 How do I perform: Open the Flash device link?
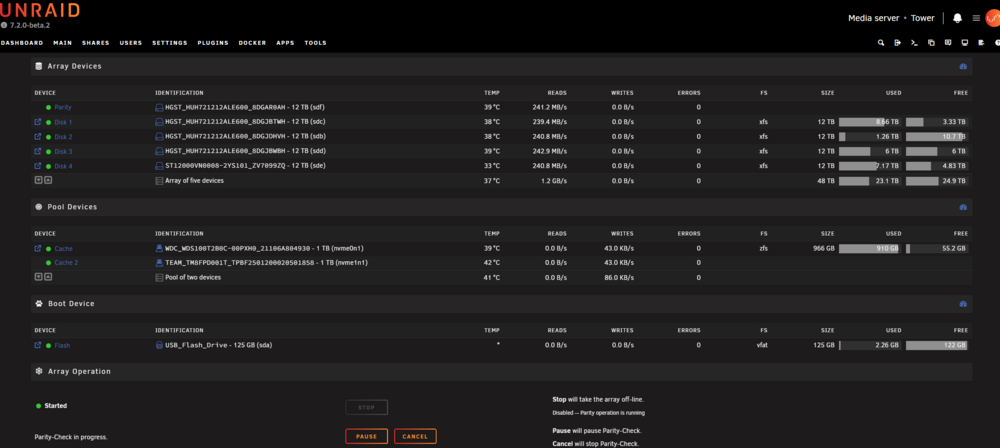click(x=62, y=345)
